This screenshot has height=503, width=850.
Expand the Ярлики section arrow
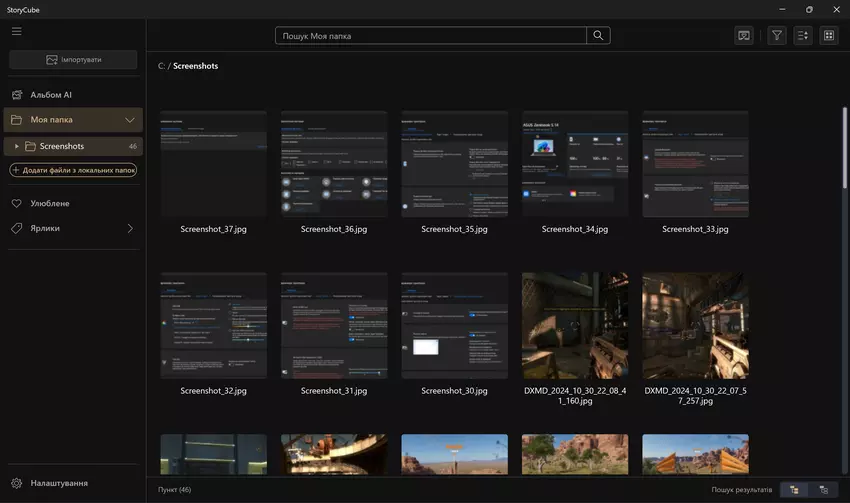coord(130,228)
